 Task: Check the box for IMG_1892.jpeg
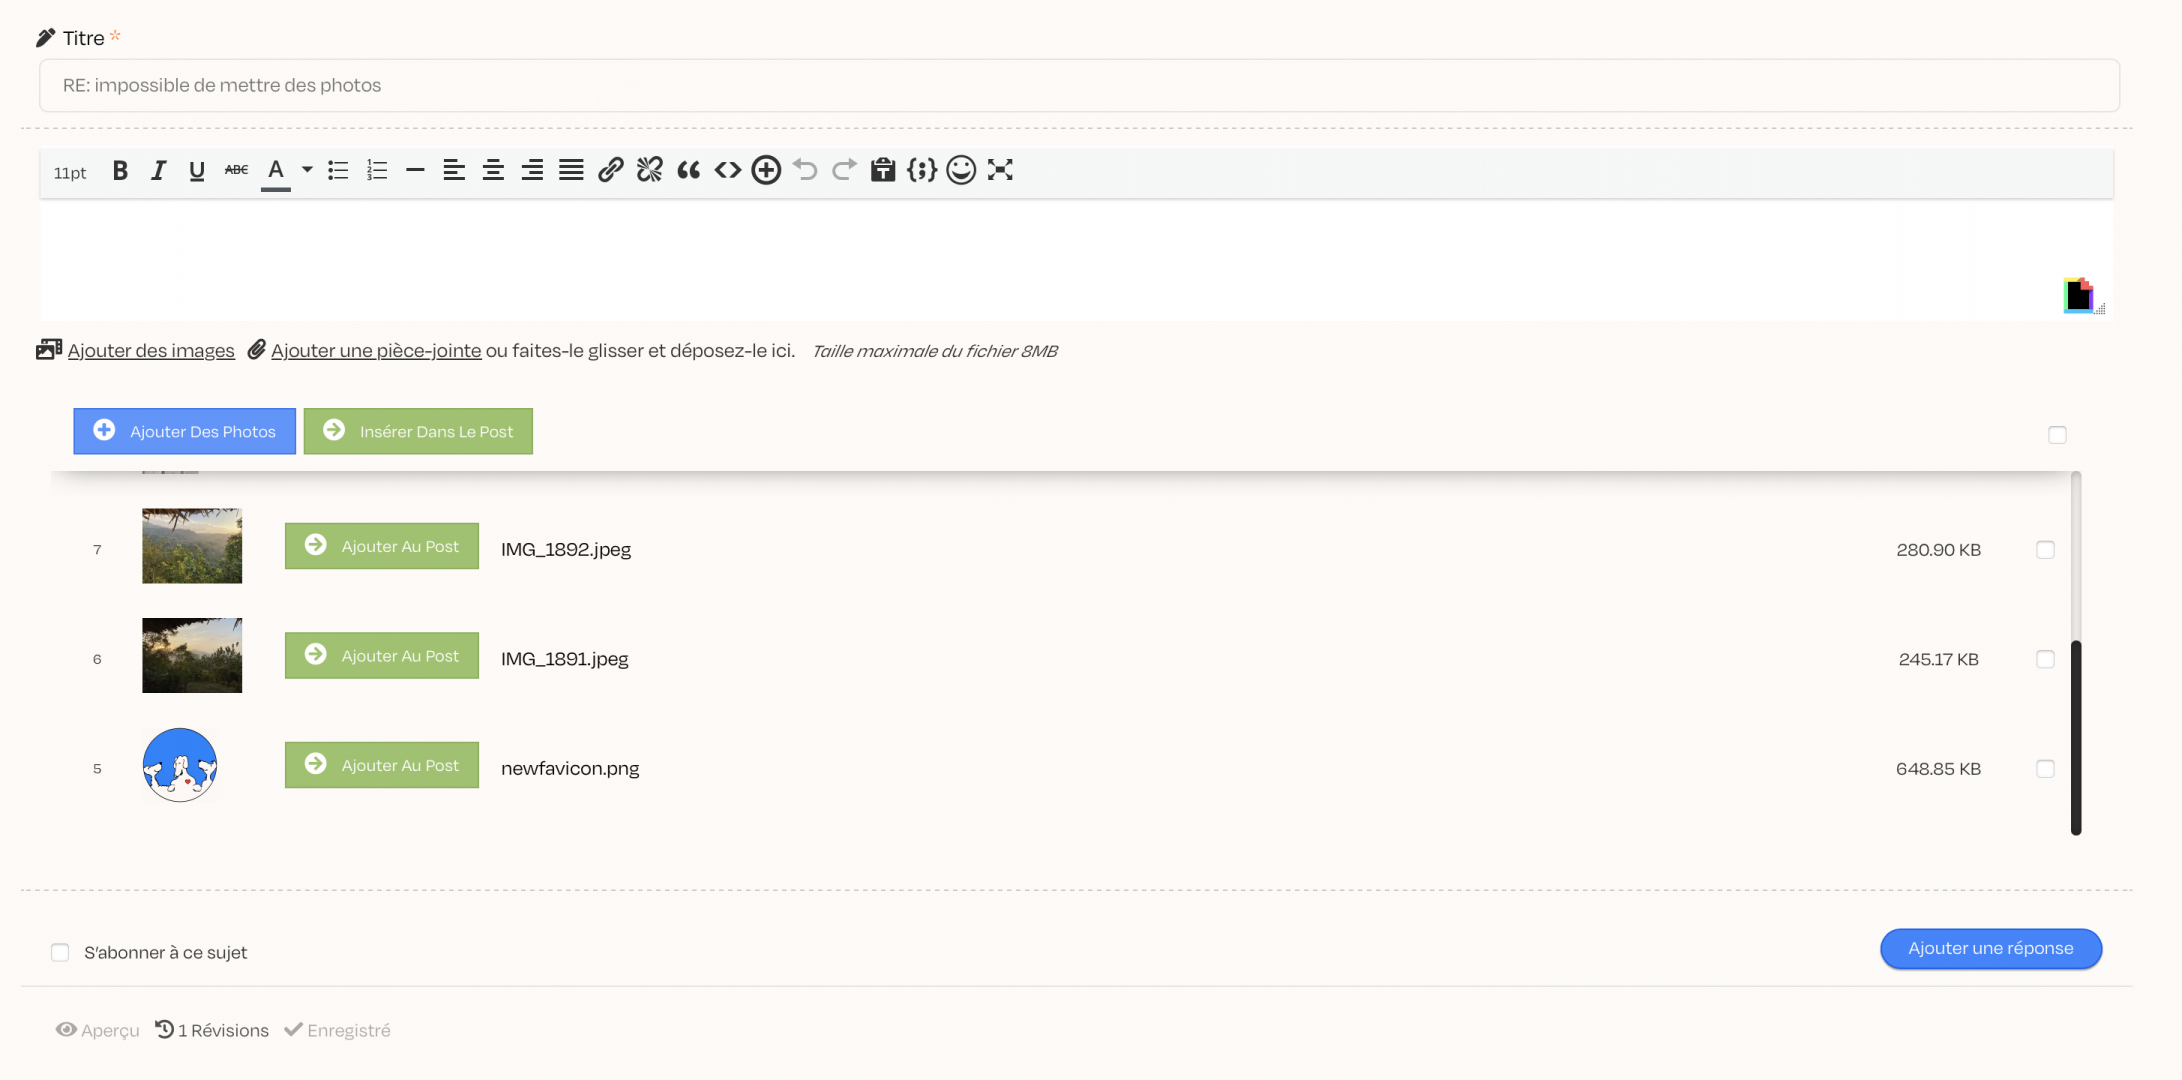(2045, 550)
